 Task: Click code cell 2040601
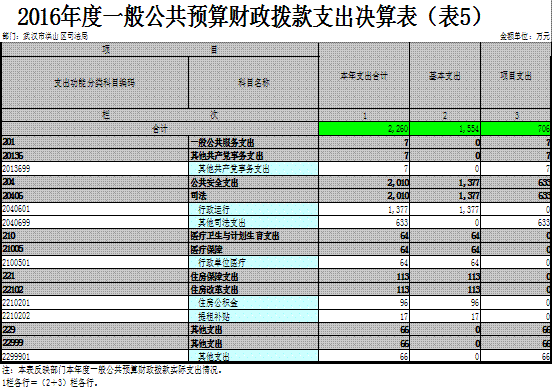point(95,209)
